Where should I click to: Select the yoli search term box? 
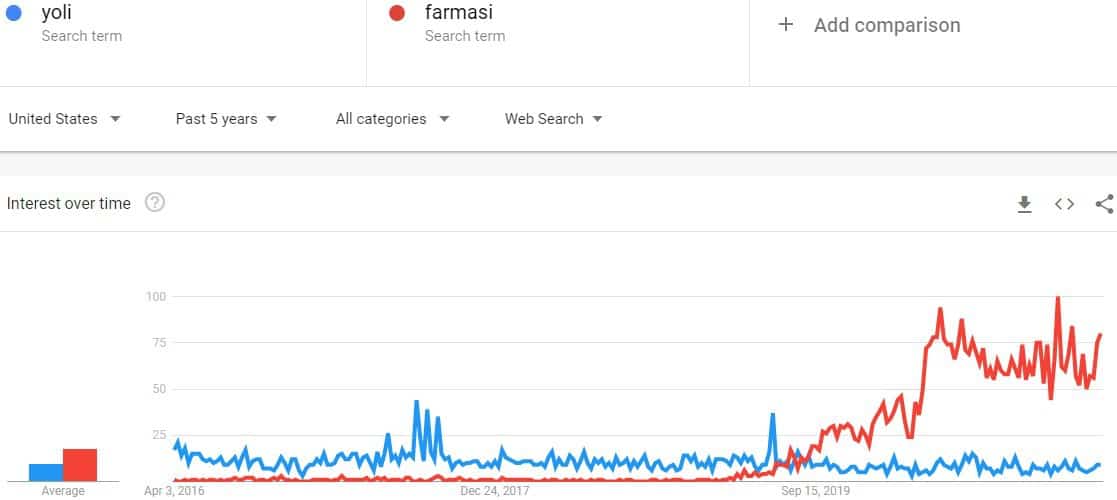pos(183,43)
